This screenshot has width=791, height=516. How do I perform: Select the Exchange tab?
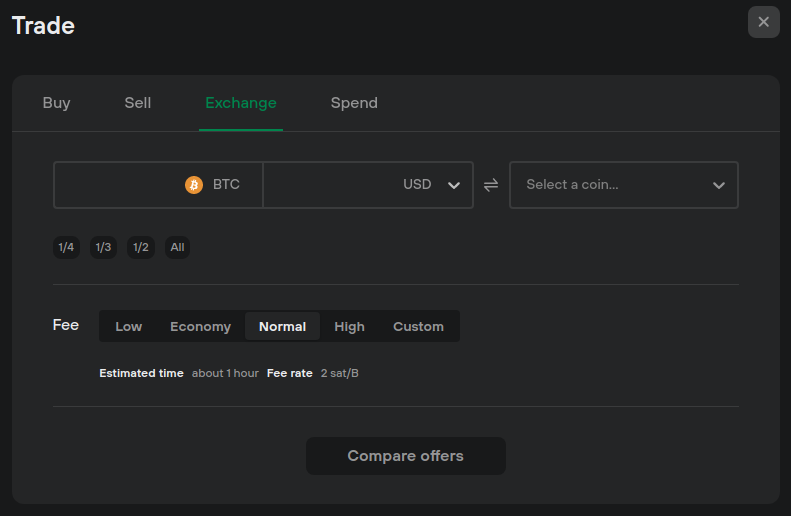click(x=241, y=103)
